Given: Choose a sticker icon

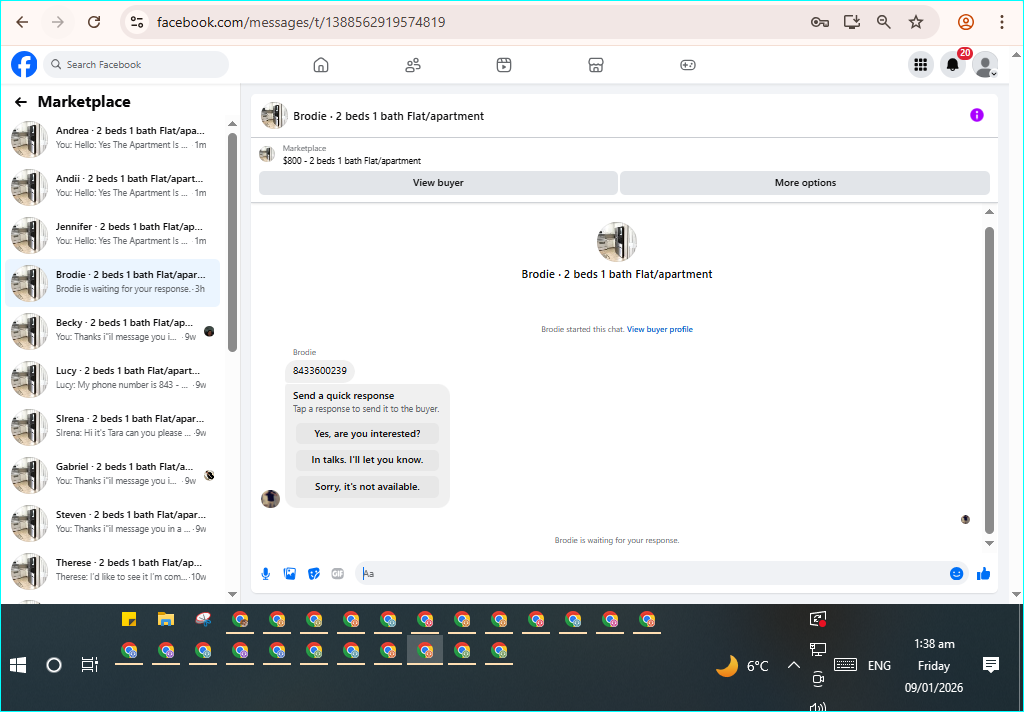Looking at the screenshot, I should 313,574.
